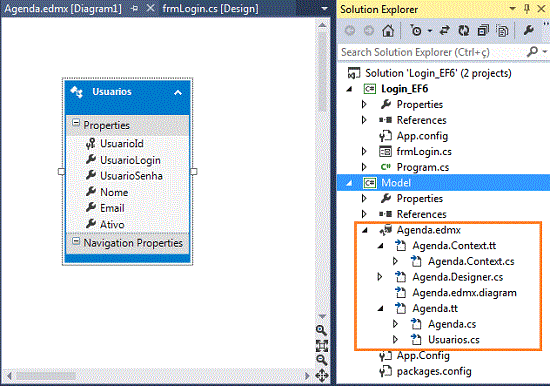Viewport: 550px width, 386px height.
Task: Expand the frmLogin.cs tree node
Action: click(x=364, y=152)
